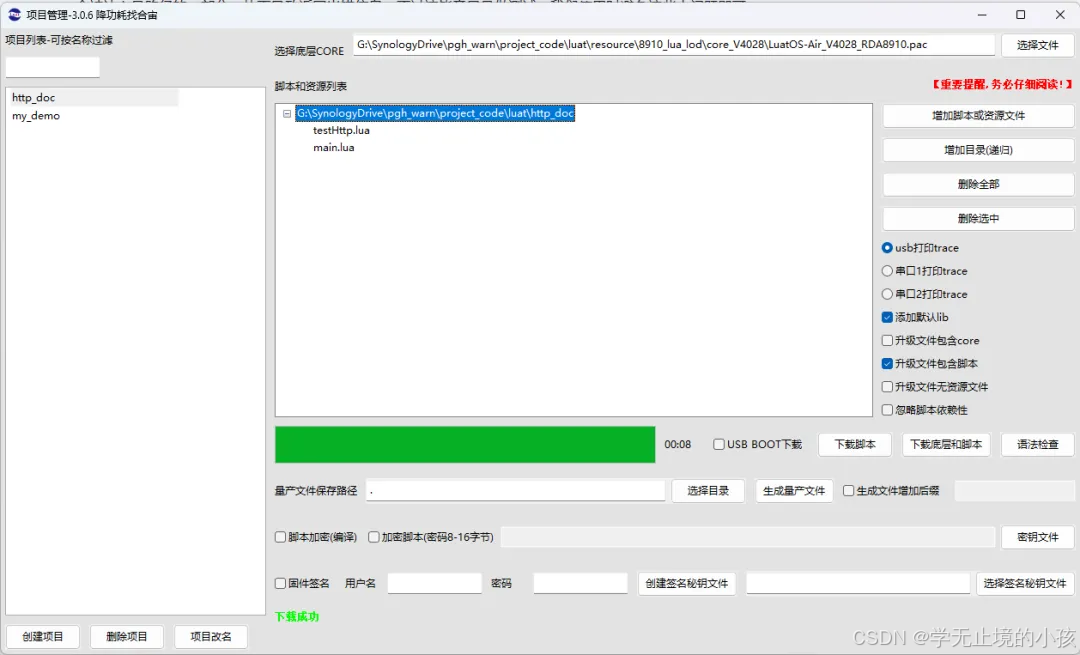Screen dimensions: 1080x655
Task: Open the red 重要提醒 notice link
Action: 1001,85
